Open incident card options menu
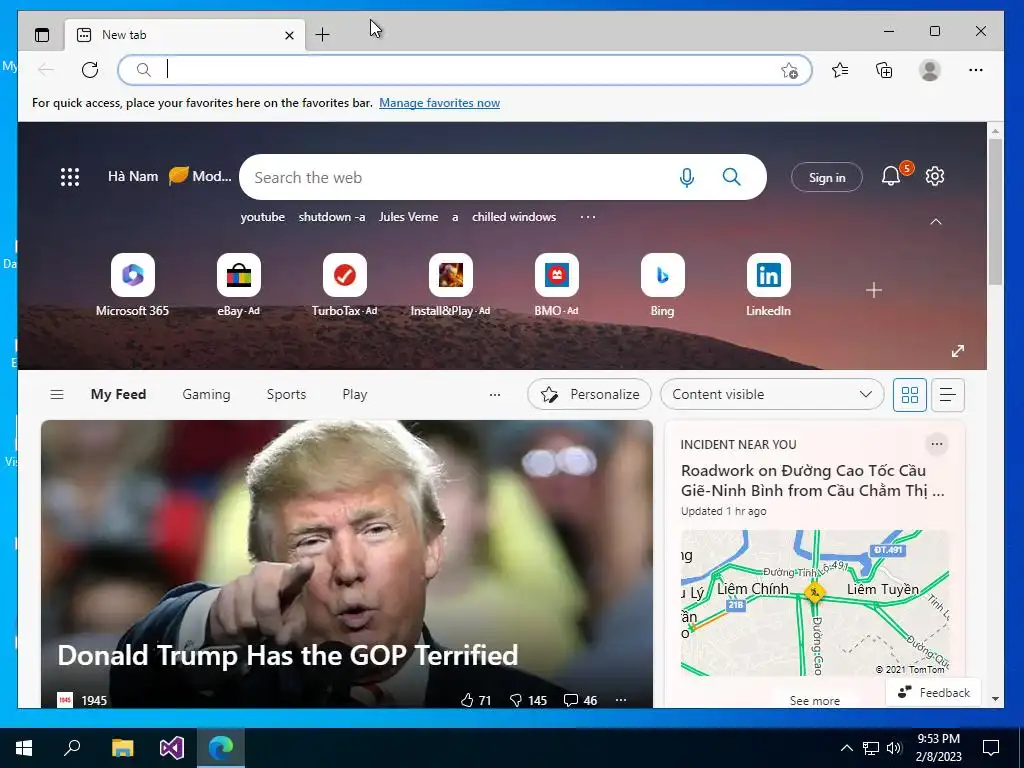Screen dimensions: 1024x768 pyautogui.click(x=936, y=444)
